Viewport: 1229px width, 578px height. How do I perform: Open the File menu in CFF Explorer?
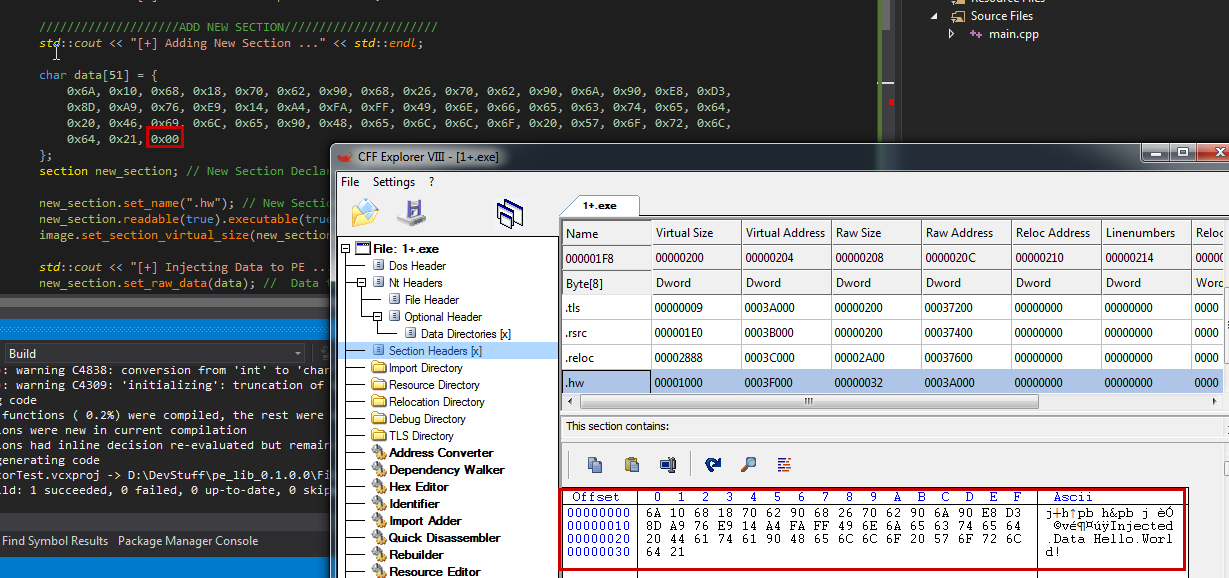(350, 182)
